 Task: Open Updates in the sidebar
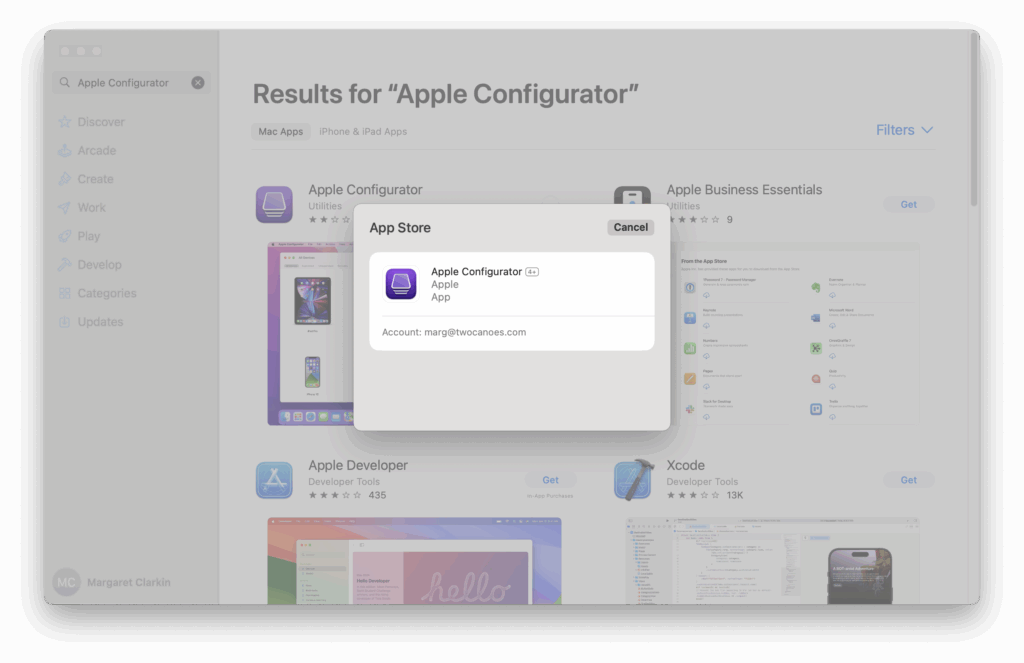point(100,321)
